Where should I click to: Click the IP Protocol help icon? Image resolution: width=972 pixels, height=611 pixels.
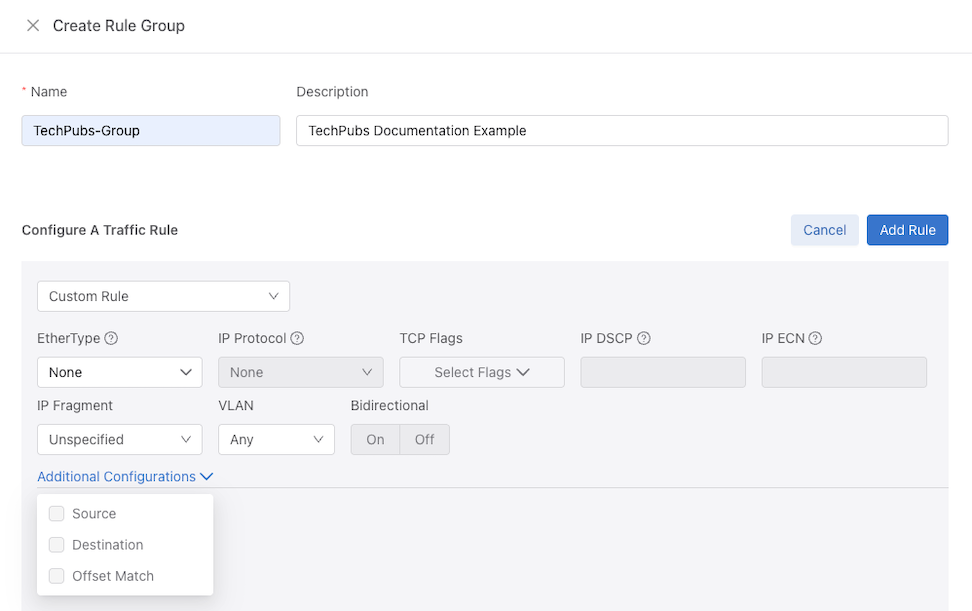297,338
